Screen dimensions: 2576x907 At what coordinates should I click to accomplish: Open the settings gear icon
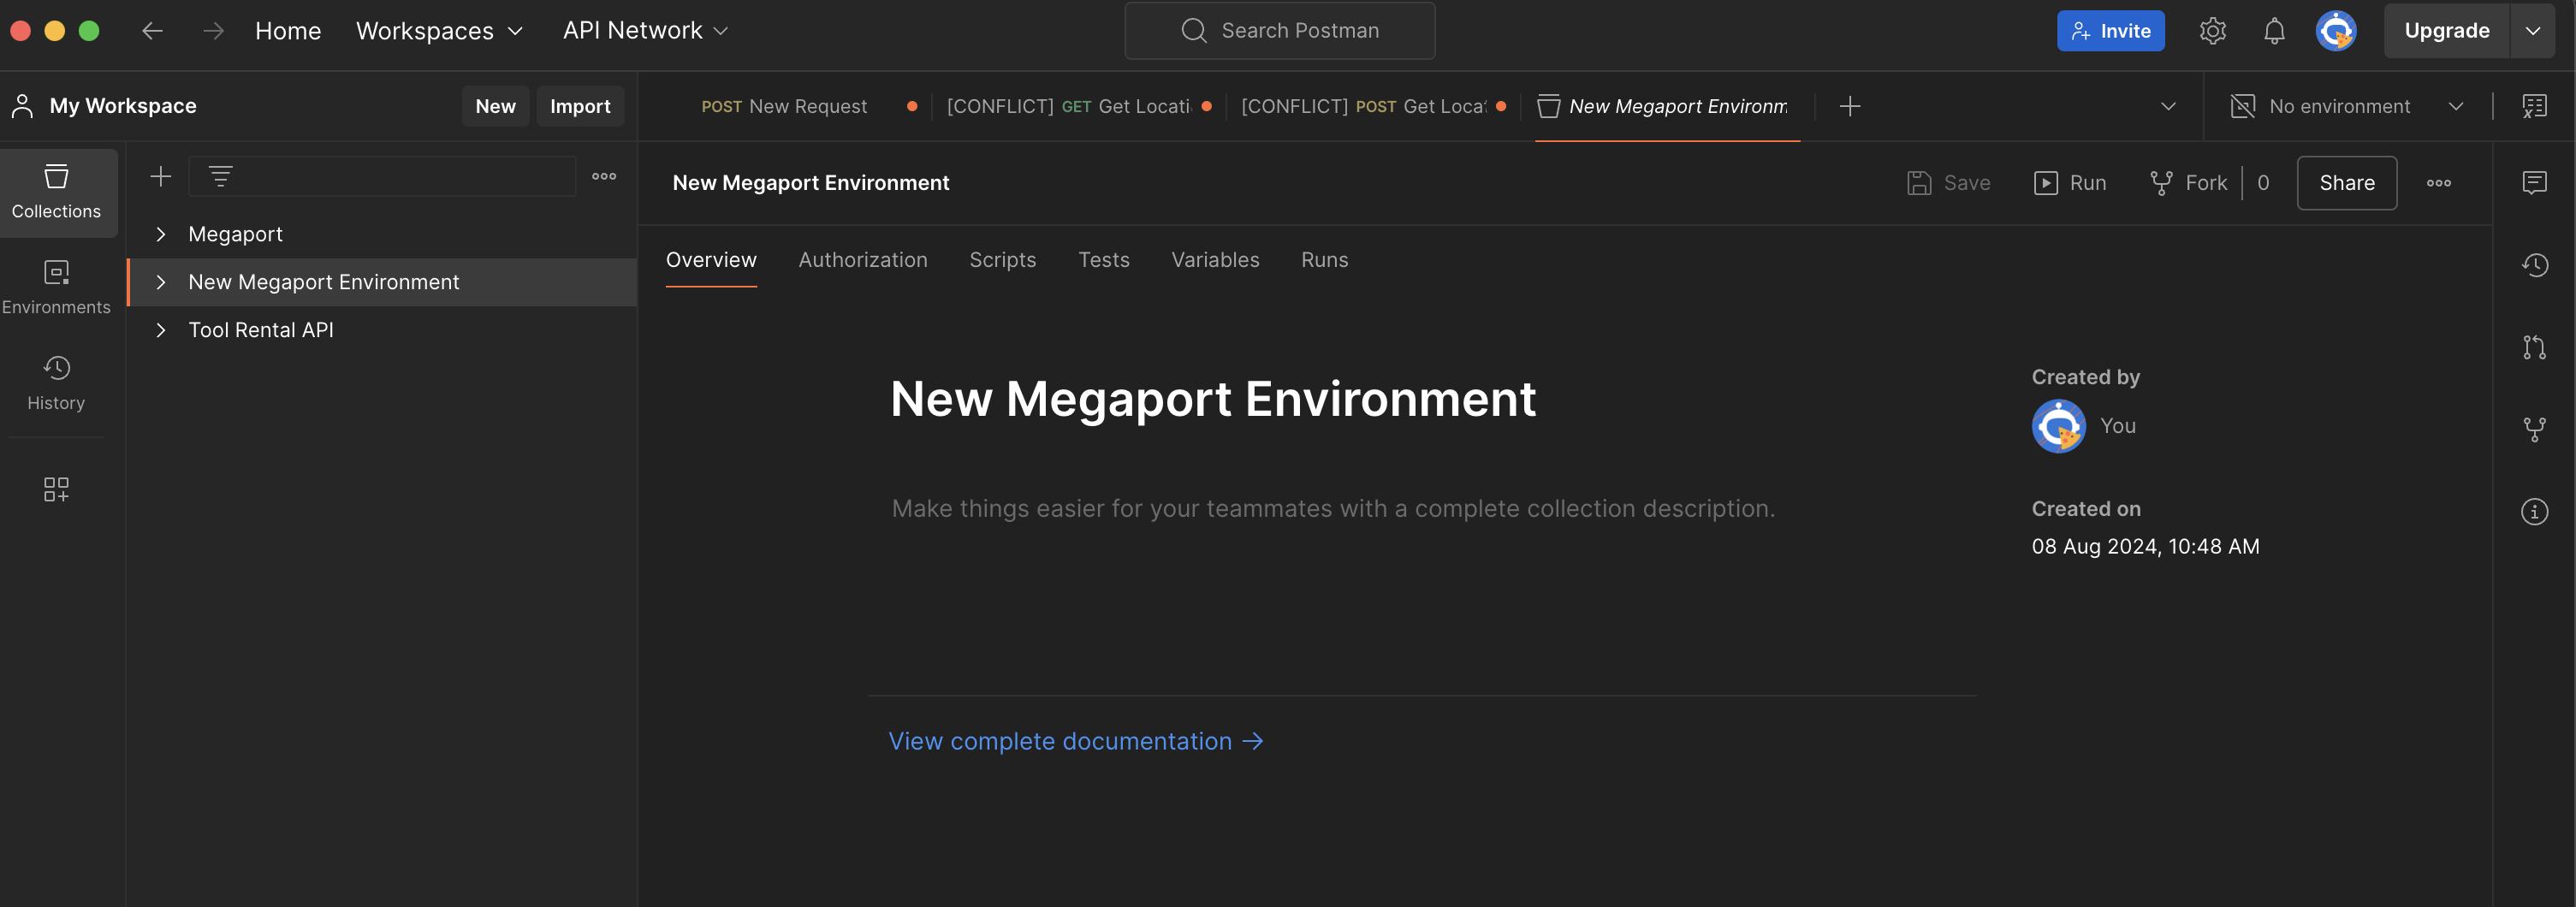(x=2212, y=31)
